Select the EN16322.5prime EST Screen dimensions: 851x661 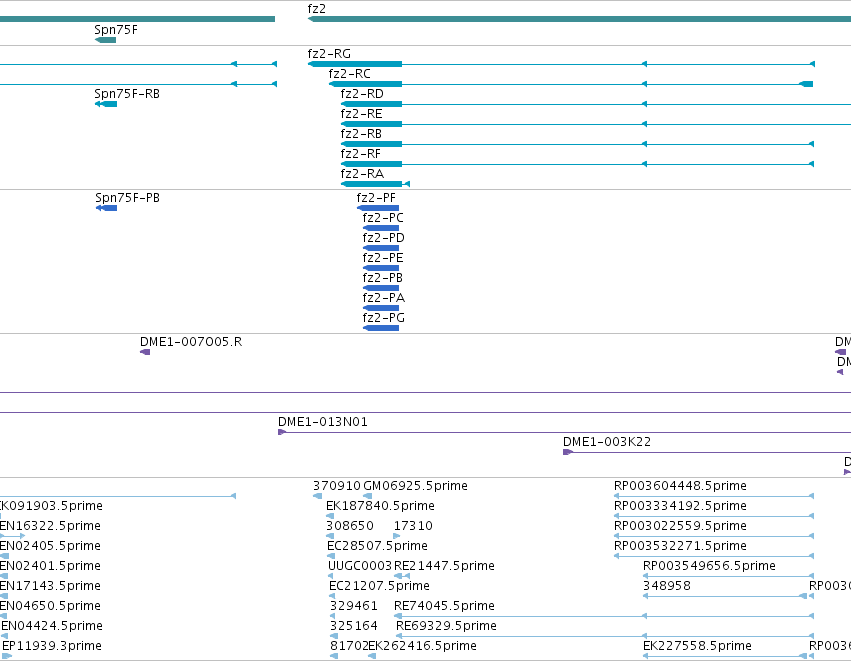pyautogui.click(x=12, y=536)
